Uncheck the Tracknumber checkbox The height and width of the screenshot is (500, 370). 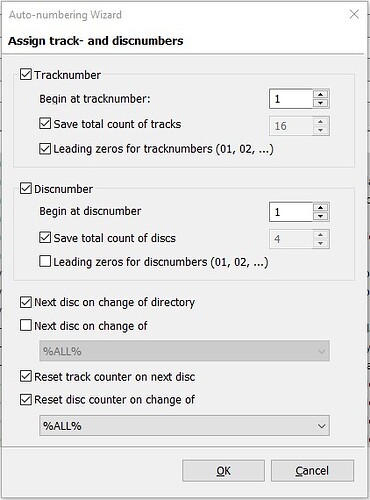26,74
